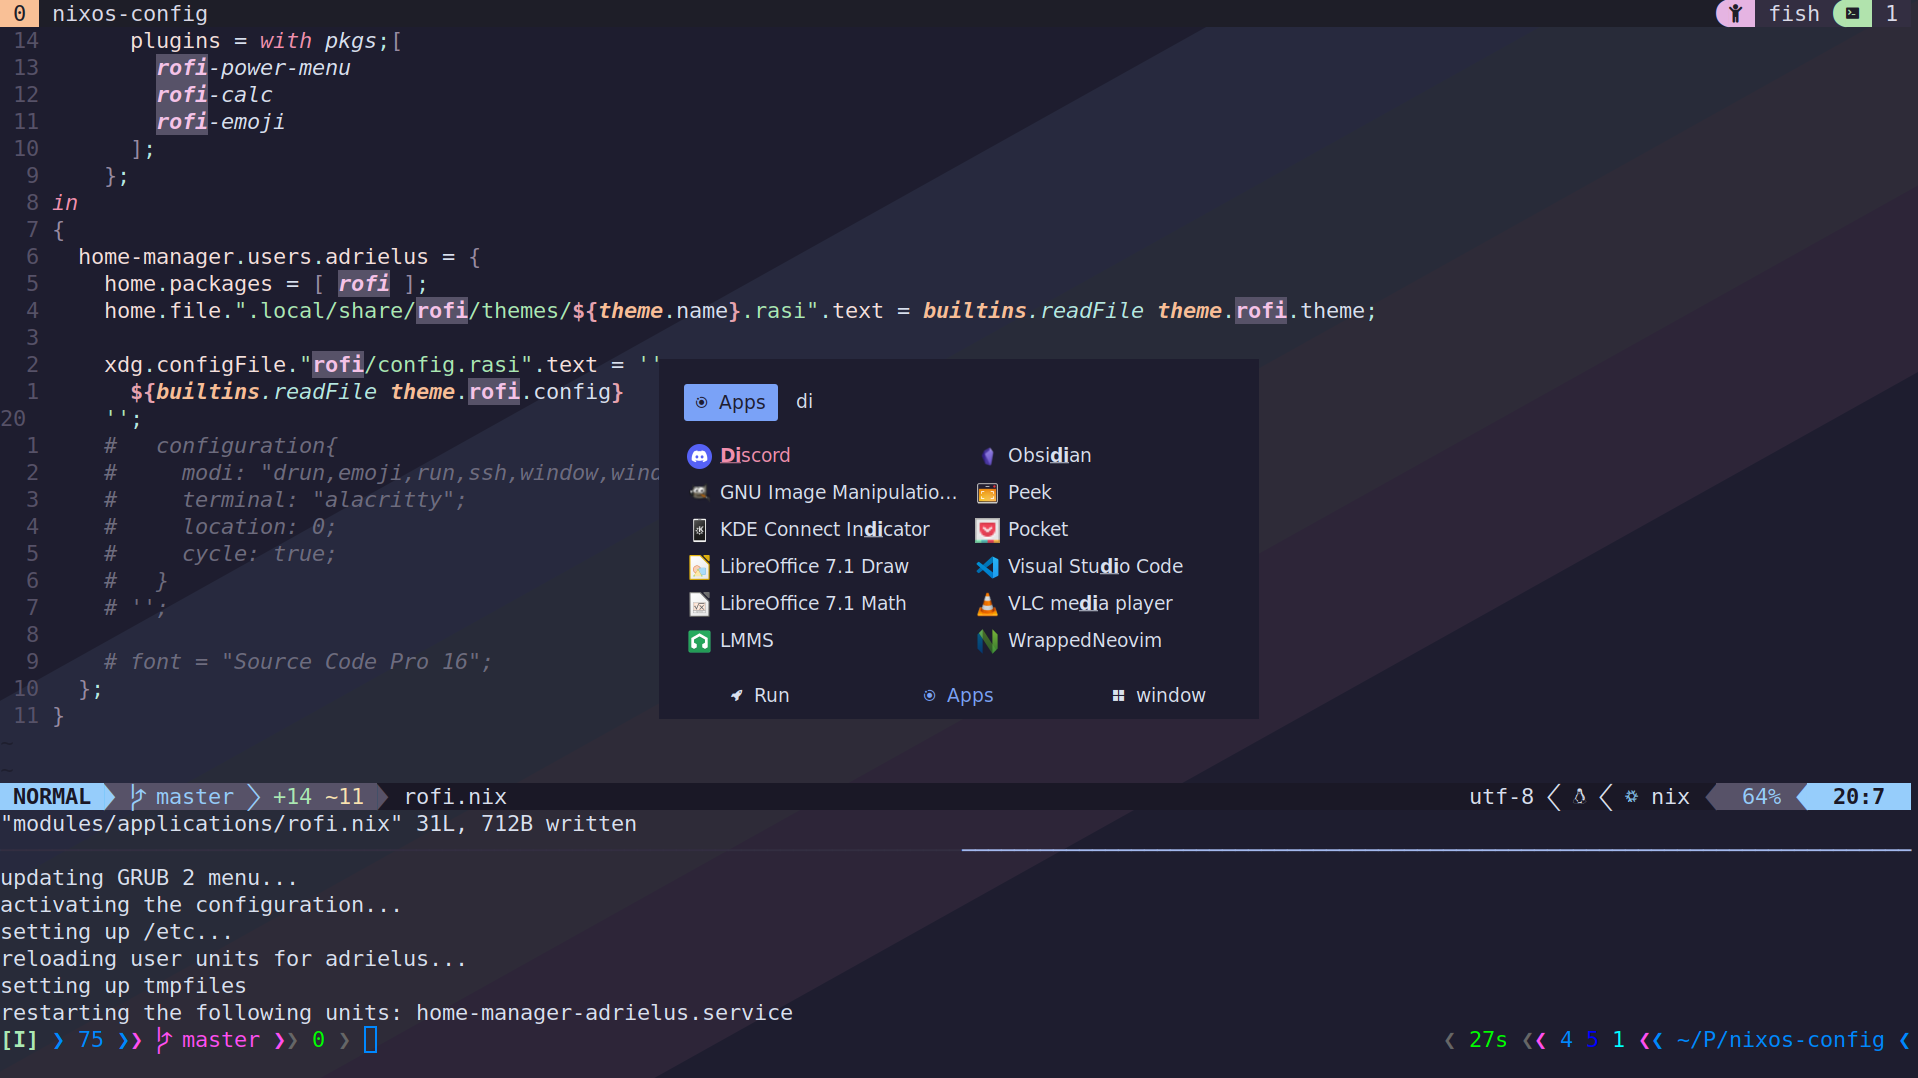This screenshot has width=1918, height=1078.
Task: Click the Linux penguin icon in statusline
Action: pyautogui.click(x=1580, y=797)
